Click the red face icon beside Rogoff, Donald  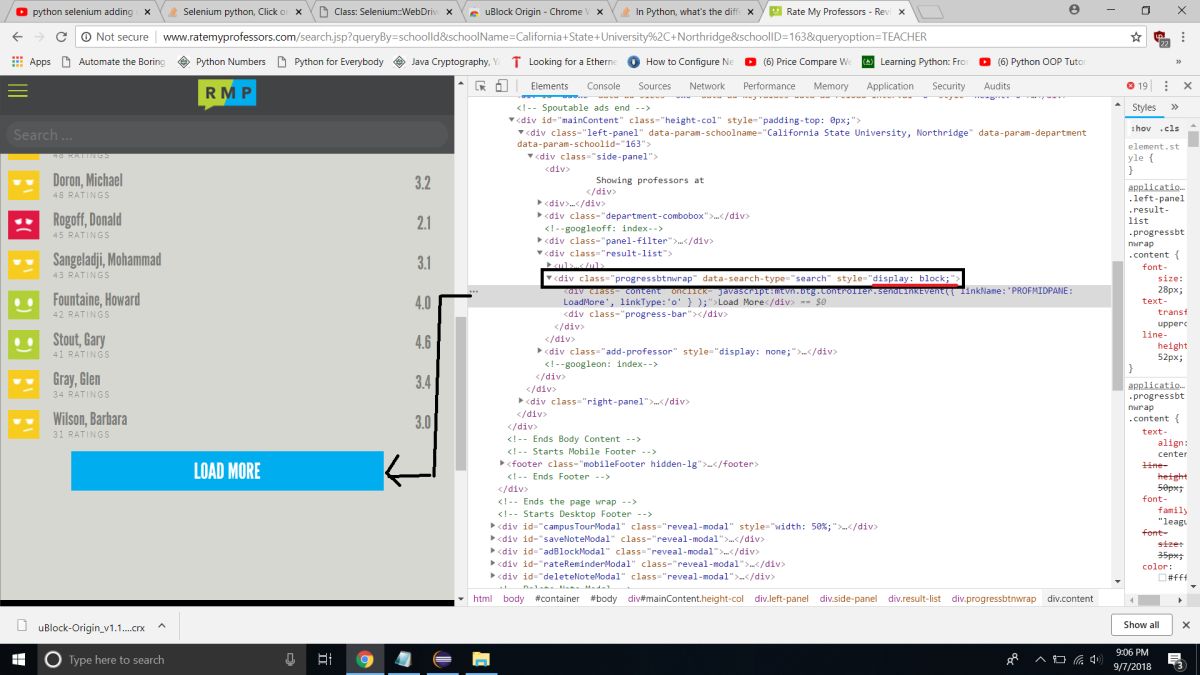coord(23,225)
